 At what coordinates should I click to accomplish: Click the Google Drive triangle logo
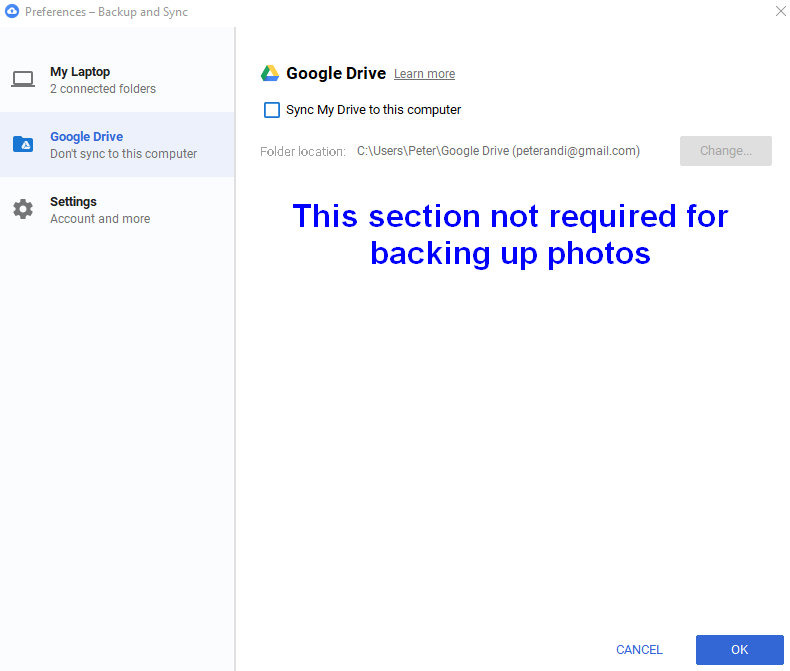point(270,74)
